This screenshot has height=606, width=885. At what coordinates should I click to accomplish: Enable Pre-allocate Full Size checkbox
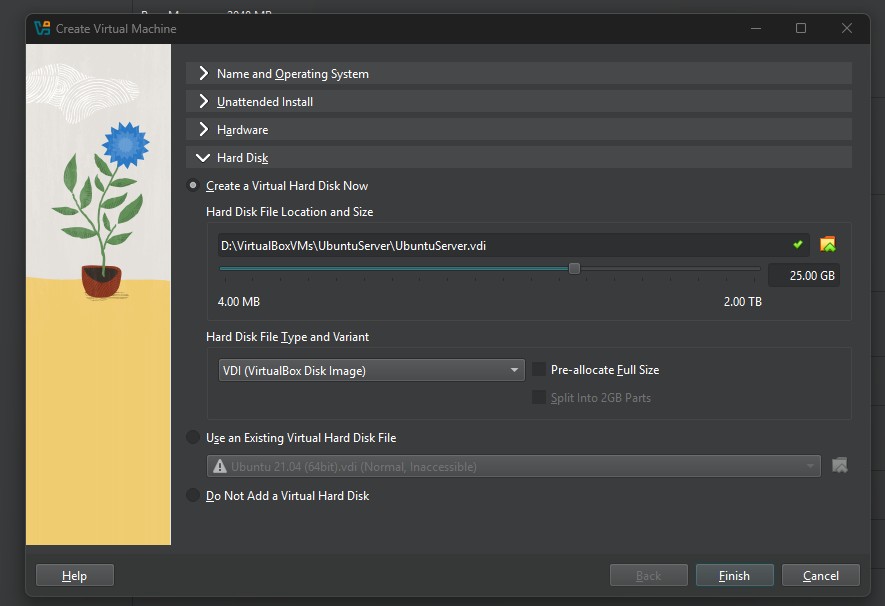coord(539,370)
